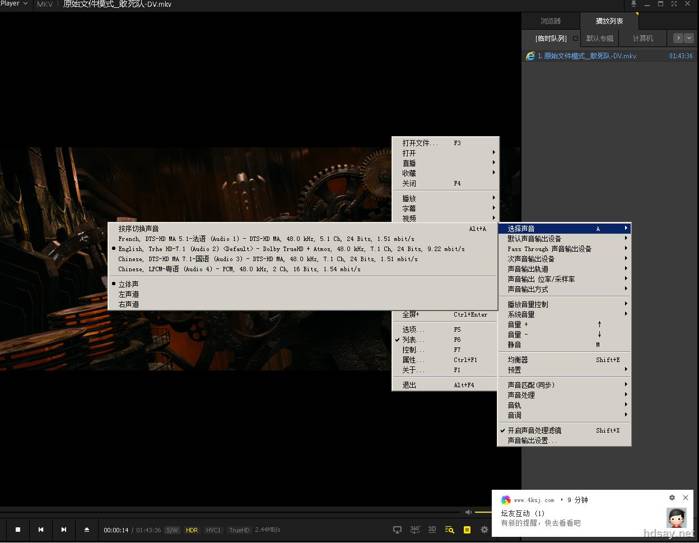
Task: Expand 声音输出轨道 submenu
Action: pyautogui.click(x=564, y=269)
